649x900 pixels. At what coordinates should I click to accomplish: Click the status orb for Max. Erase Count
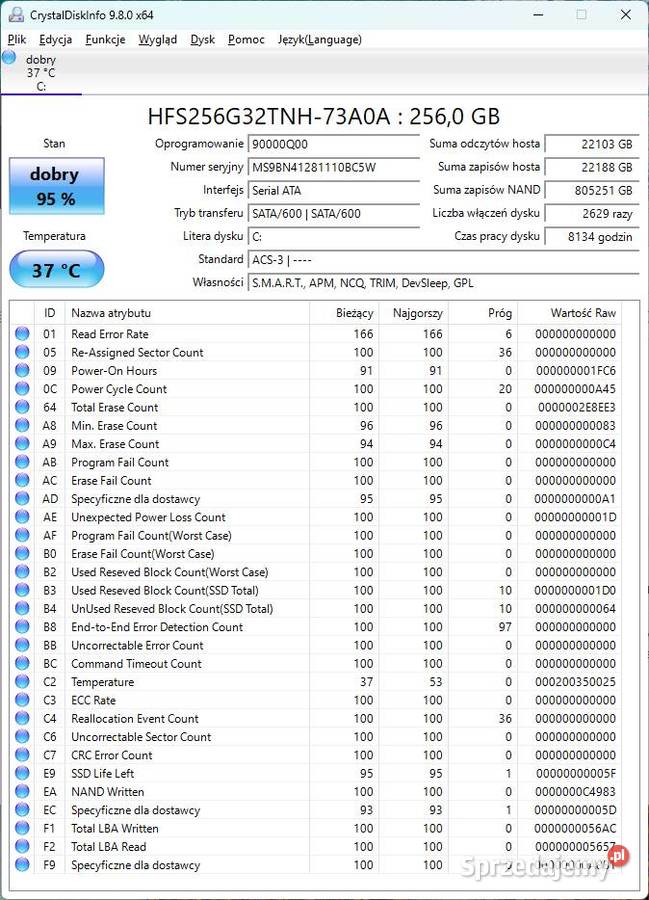[22, 444]
